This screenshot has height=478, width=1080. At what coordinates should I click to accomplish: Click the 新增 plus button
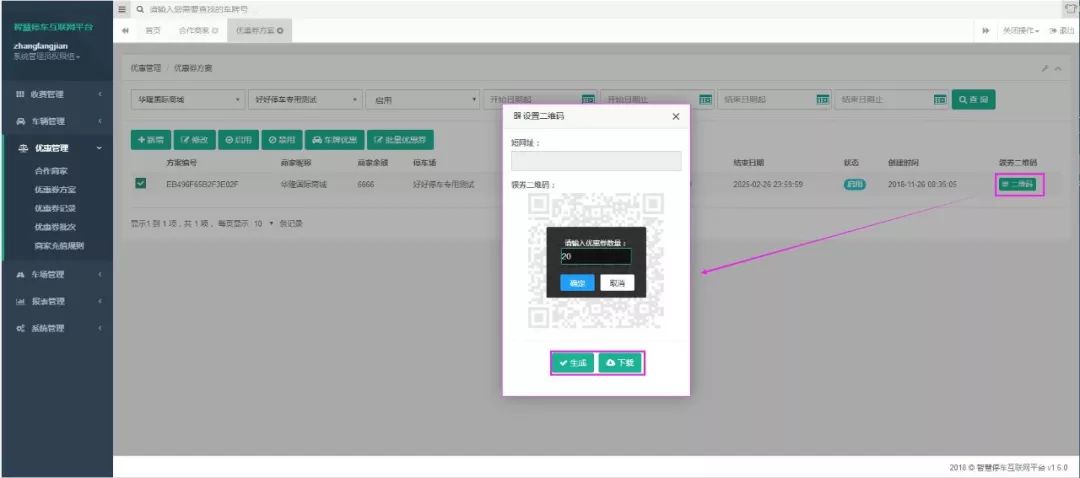pos(150,140)
